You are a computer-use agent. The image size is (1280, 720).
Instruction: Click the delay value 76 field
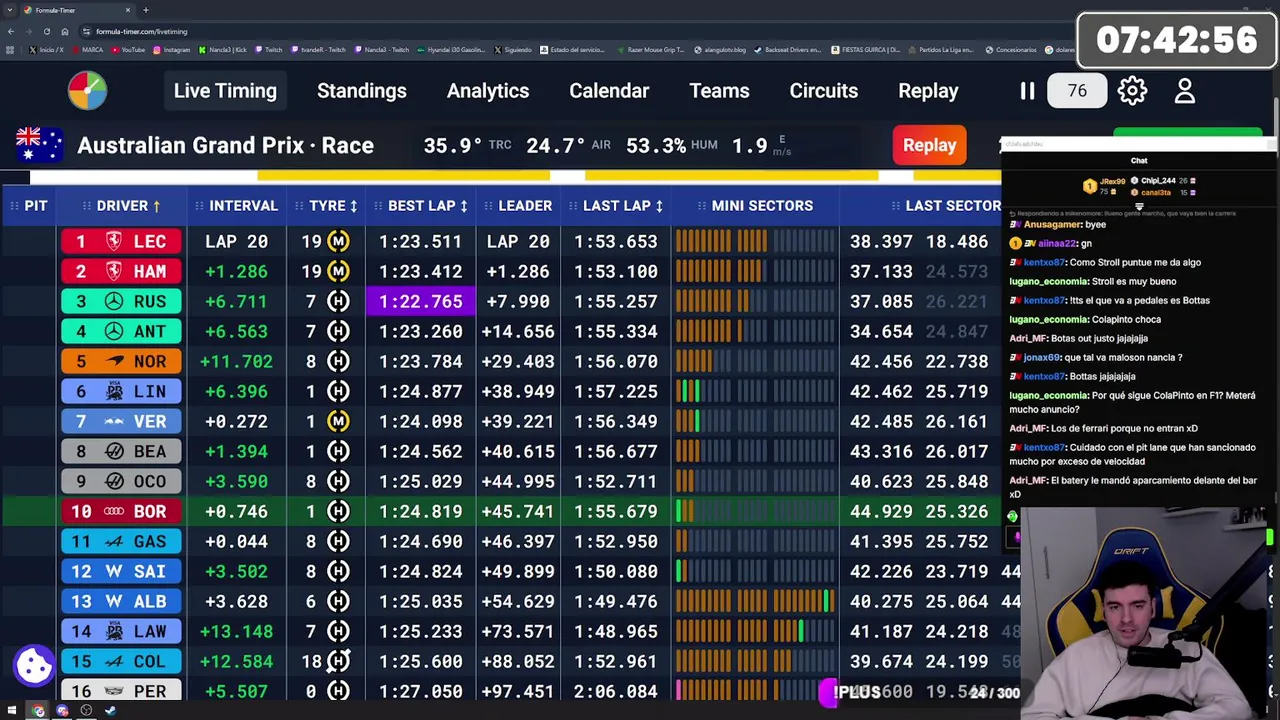[x=1077, y=91]
